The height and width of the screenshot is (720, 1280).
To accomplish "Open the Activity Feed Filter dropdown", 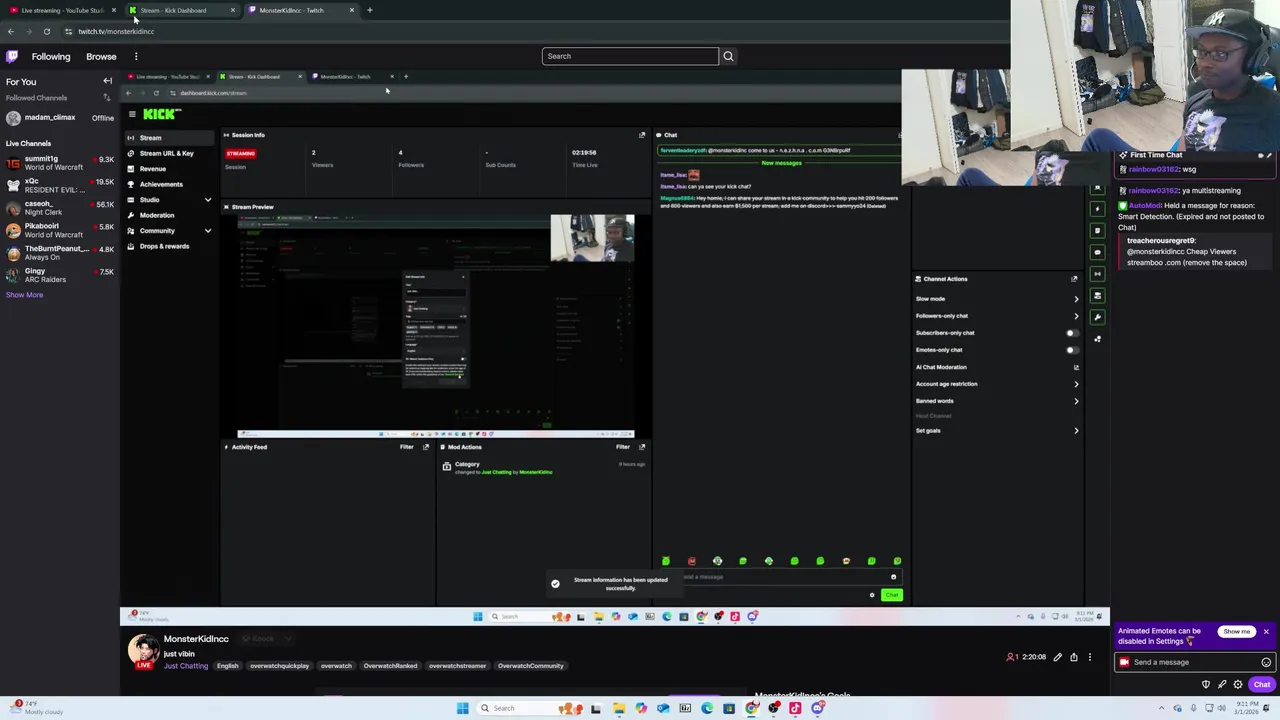I will pos(407,447).
